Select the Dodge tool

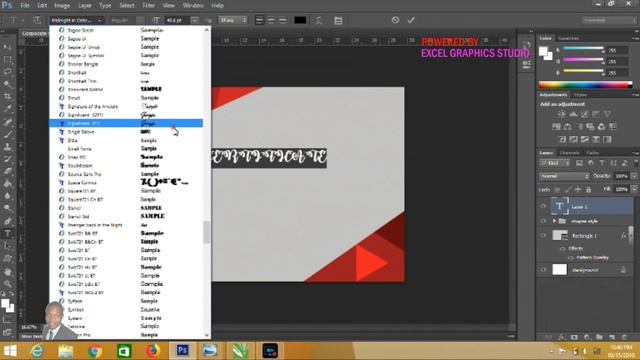pyautogui.click(x=7, y=208)
